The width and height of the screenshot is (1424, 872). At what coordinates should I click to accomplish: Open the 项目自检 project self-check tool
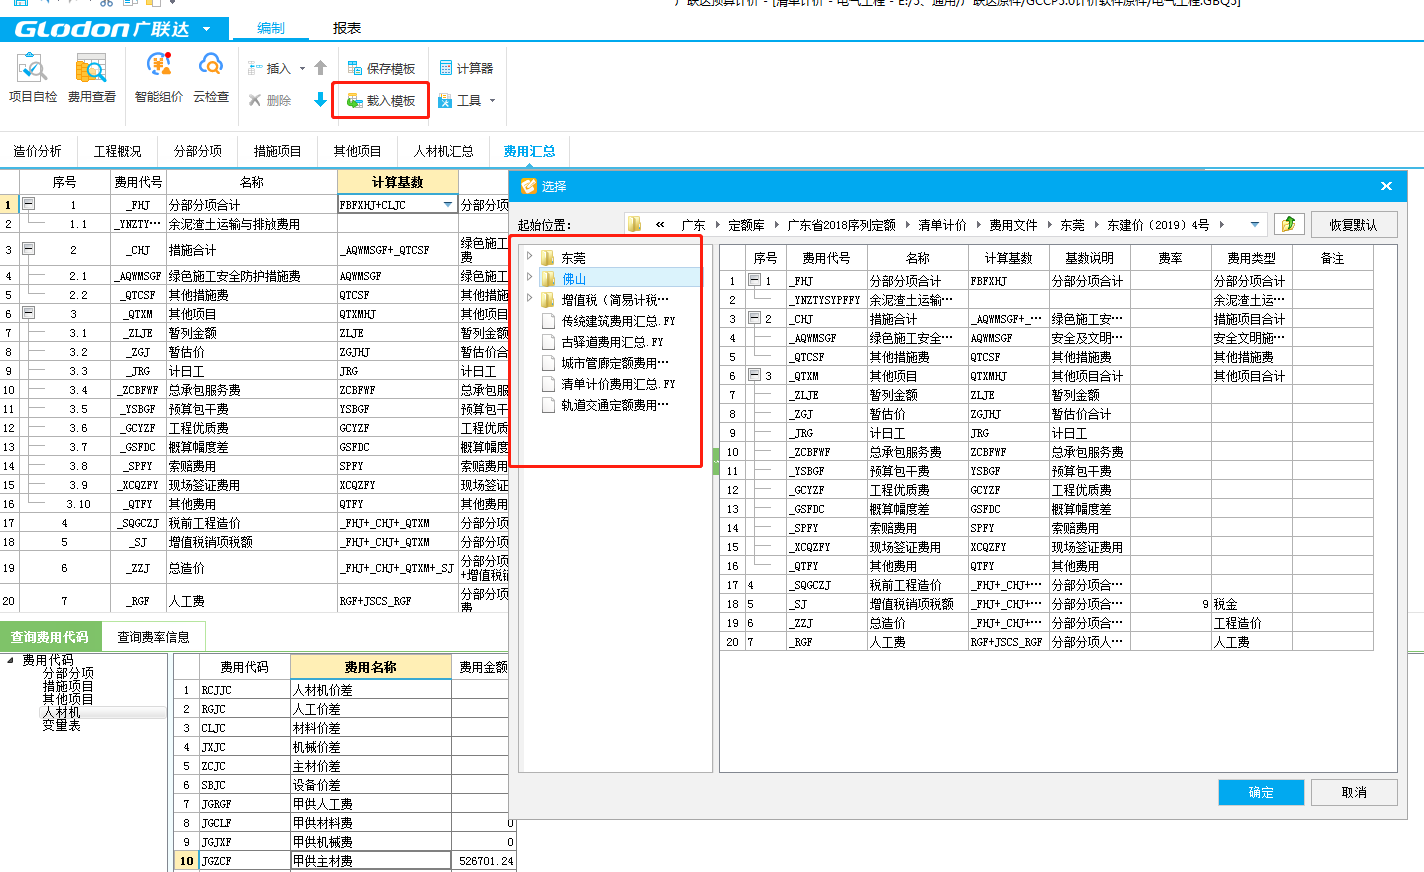pos(32,79)
